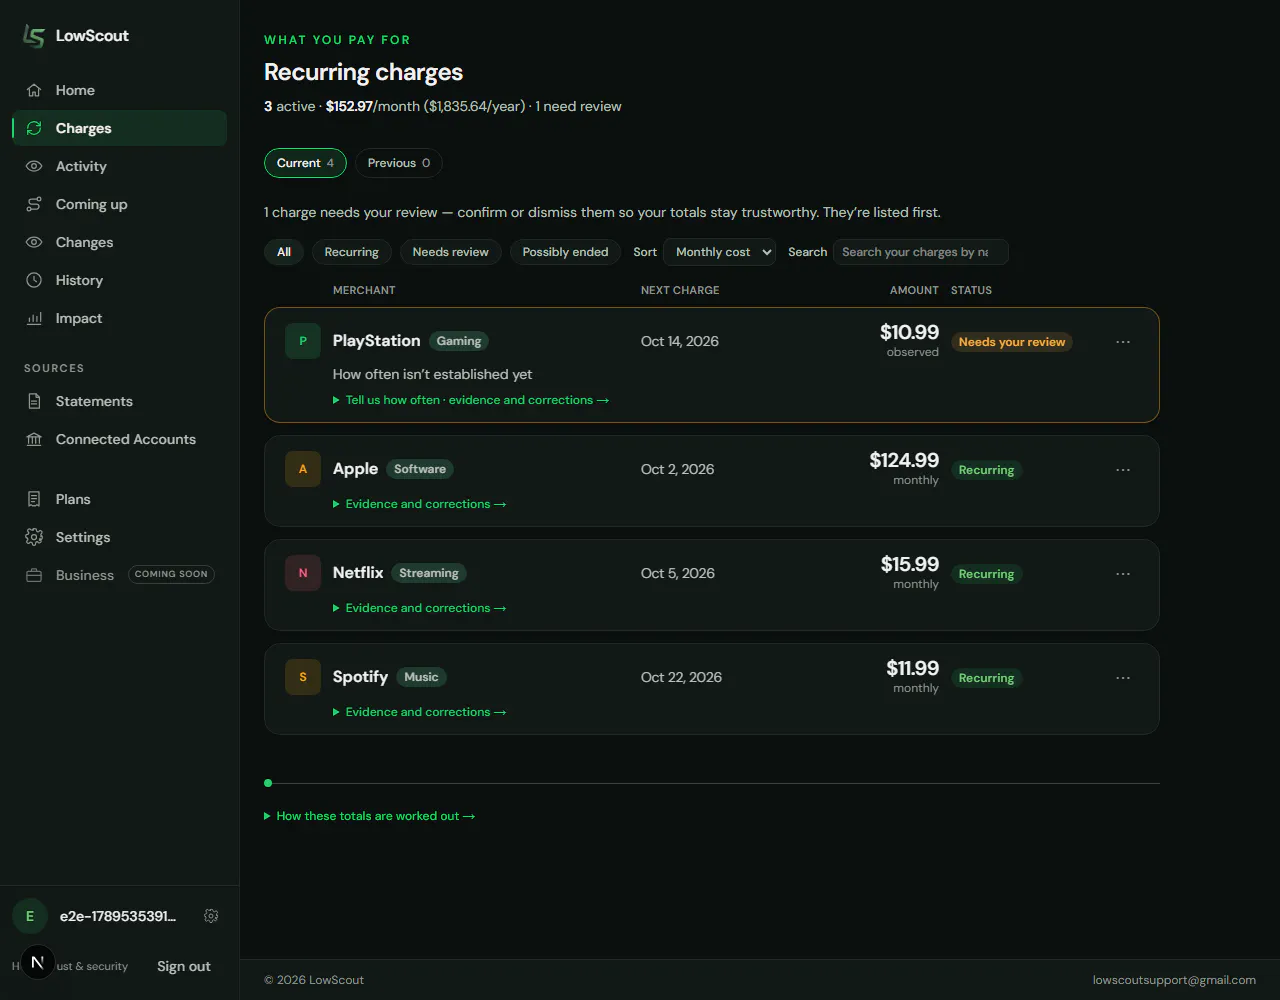This screenshot has height=1000, width=1280.
Task: Click the search your charges field
Action: [x=920, y=252]
